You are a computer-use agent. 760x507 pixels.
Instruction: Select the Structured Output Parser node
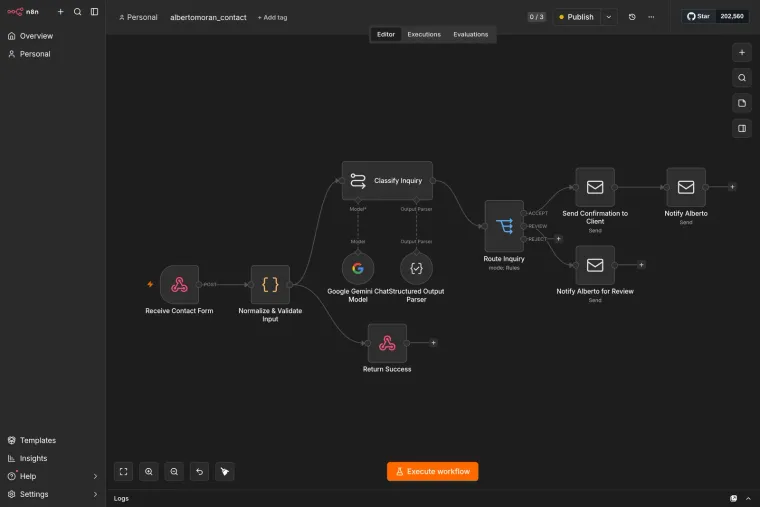(x=416, y=269)
